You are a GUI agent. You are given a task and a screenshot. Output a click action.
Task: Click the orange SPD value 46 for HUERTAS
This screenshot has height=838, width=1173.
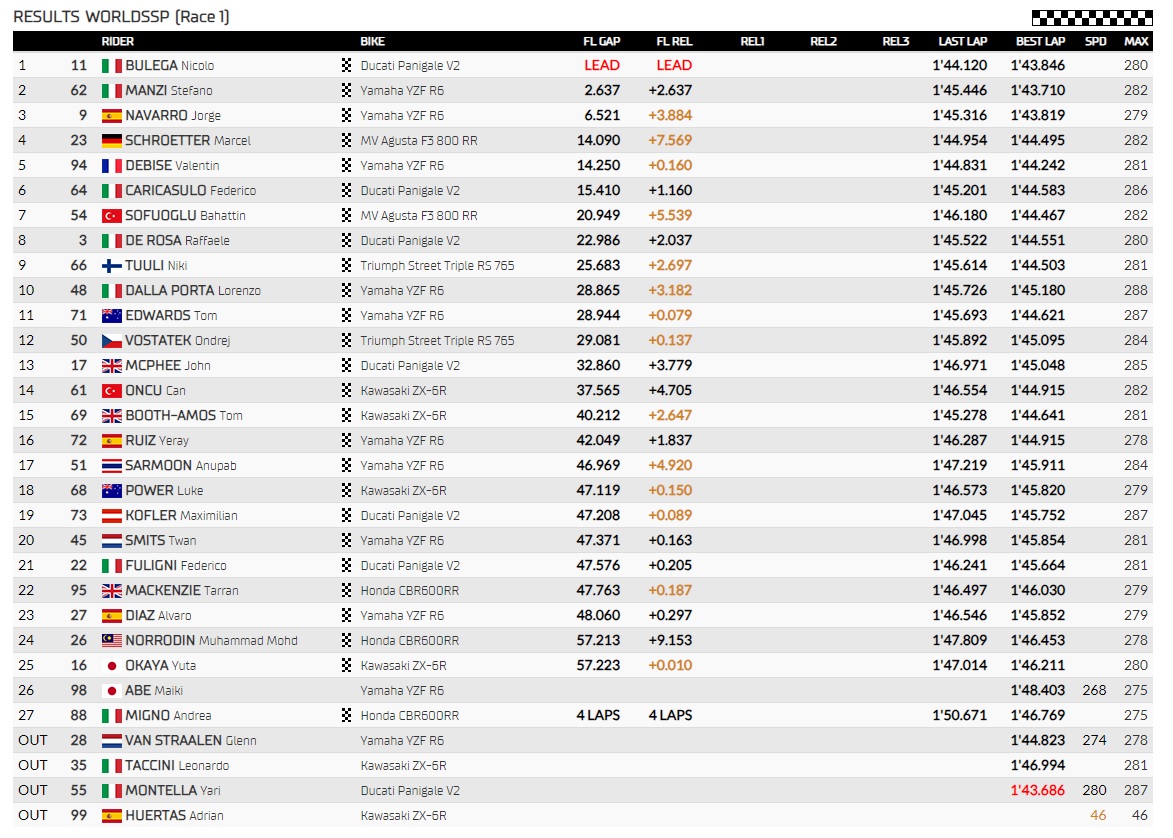1098,816
